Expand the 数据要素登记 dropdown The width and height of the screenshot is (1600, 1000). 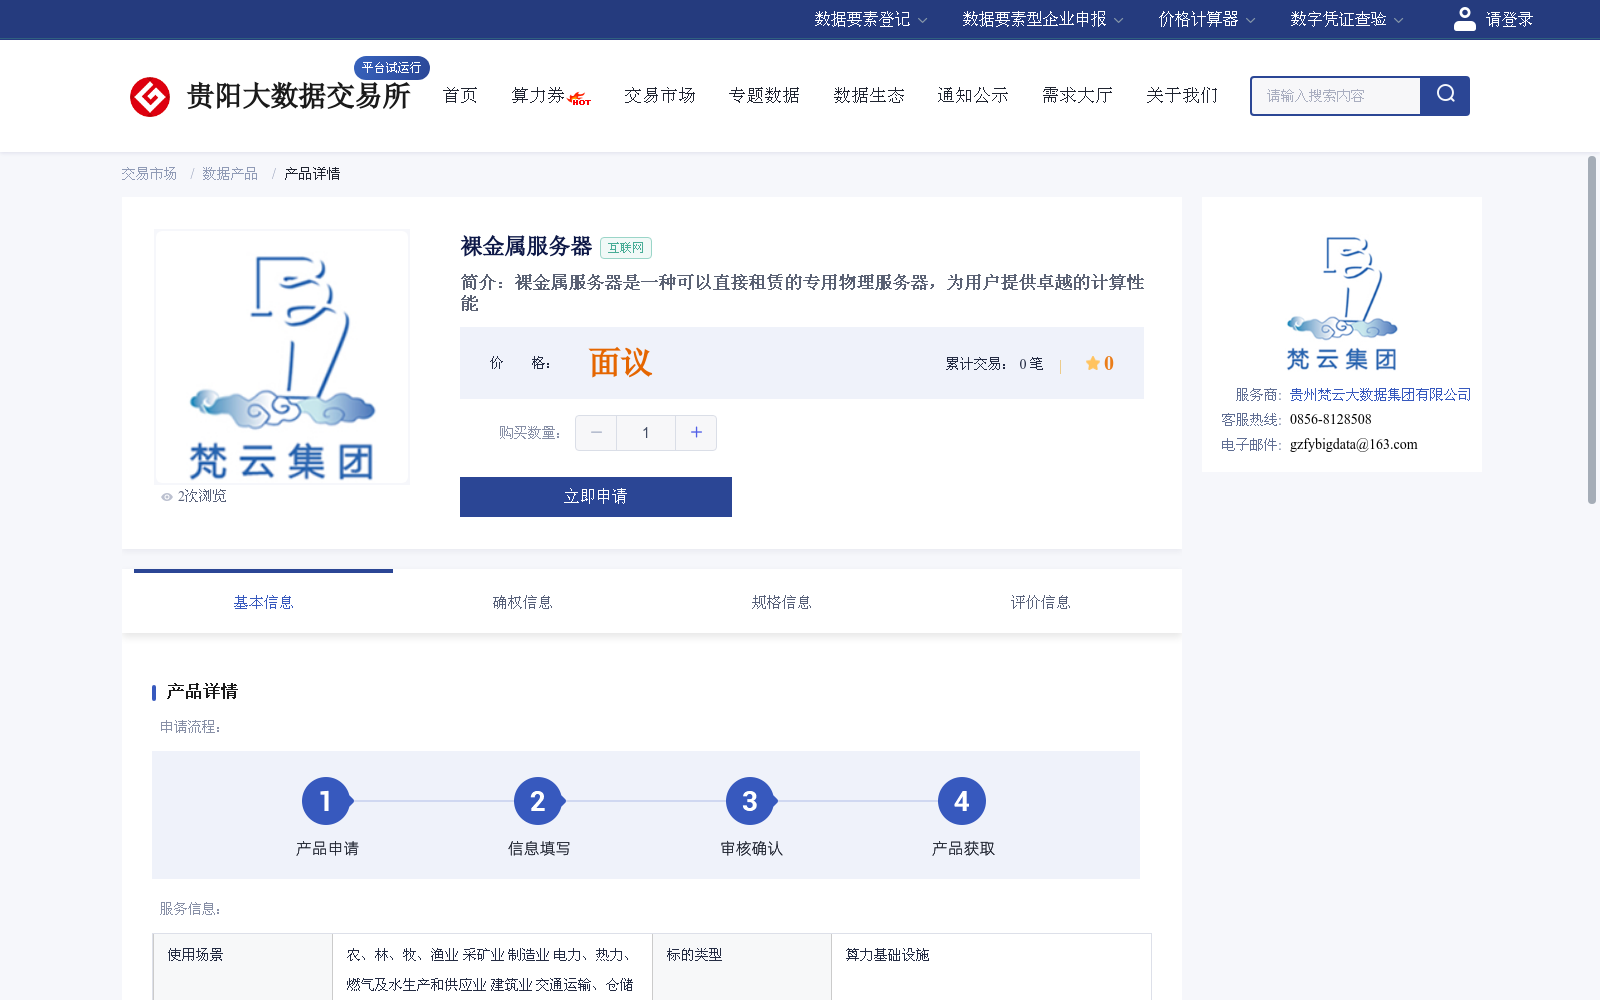871,19
